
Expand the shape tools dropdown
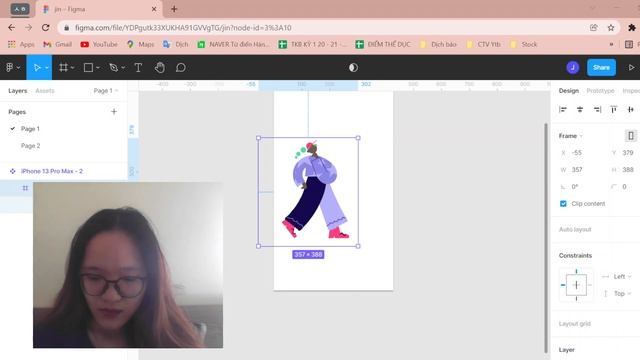pos(98,68)
